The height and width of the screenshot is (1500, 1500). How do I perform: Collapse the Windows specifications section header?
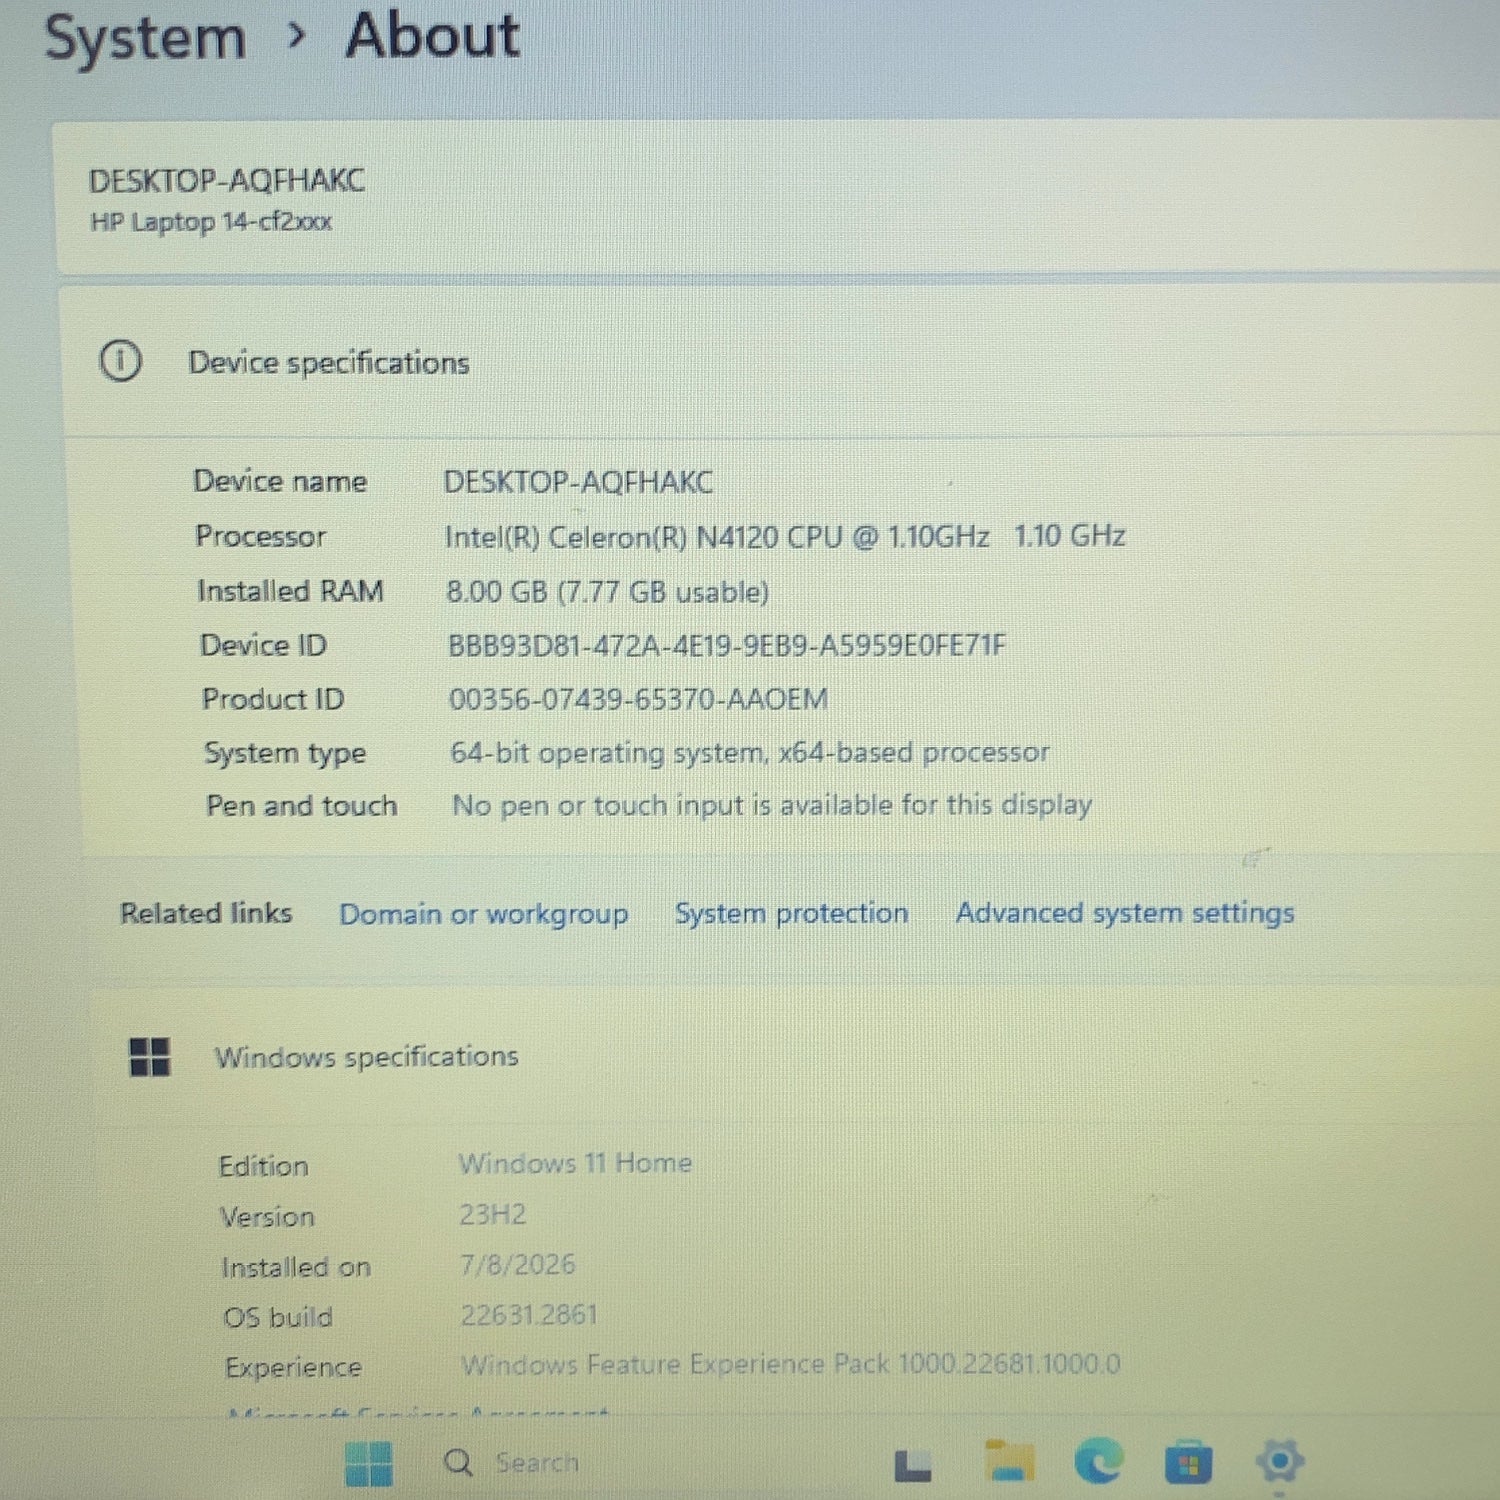point(795,1056)
